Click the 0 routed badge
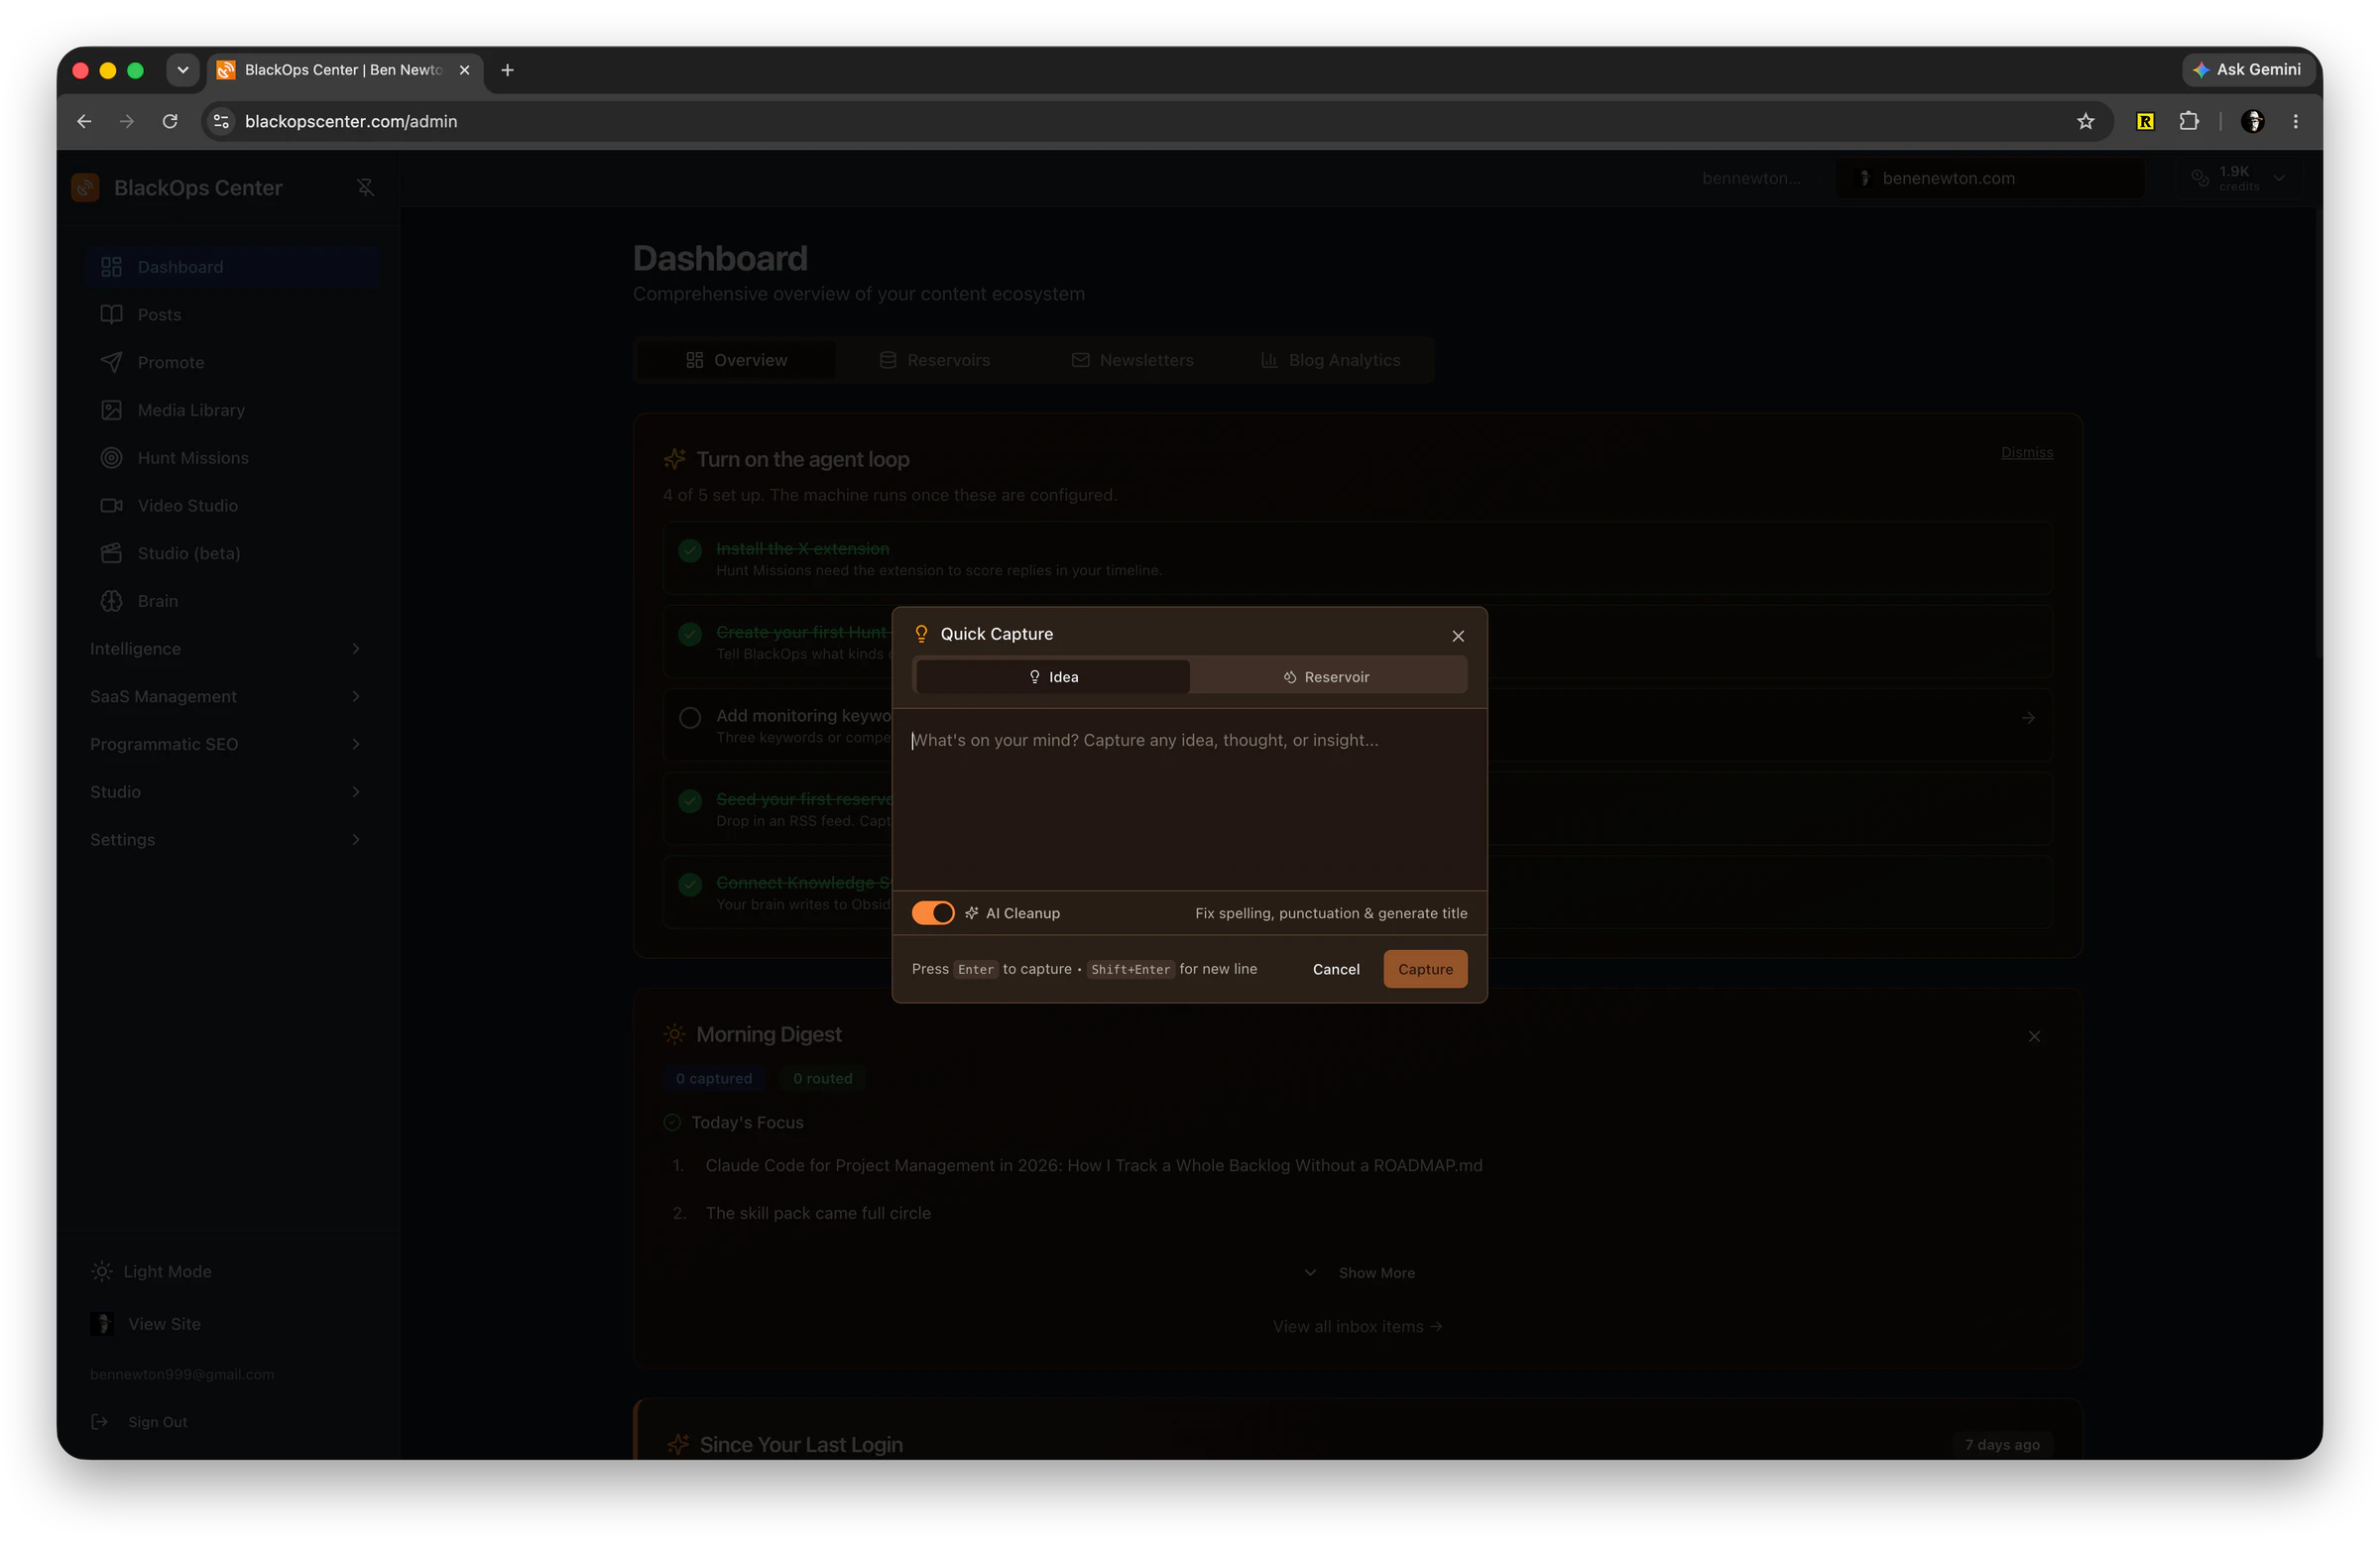The width and height of the screenshot is (2380, 1549). pos(822,1079)
